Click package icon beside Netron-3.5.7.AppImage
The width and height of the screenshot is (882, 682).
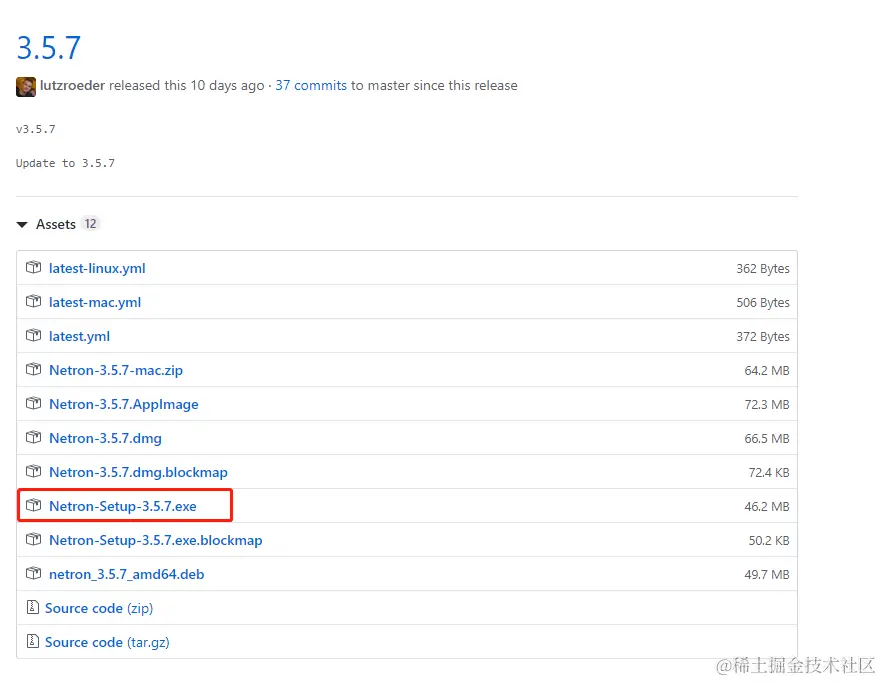[x=33, y=403]
